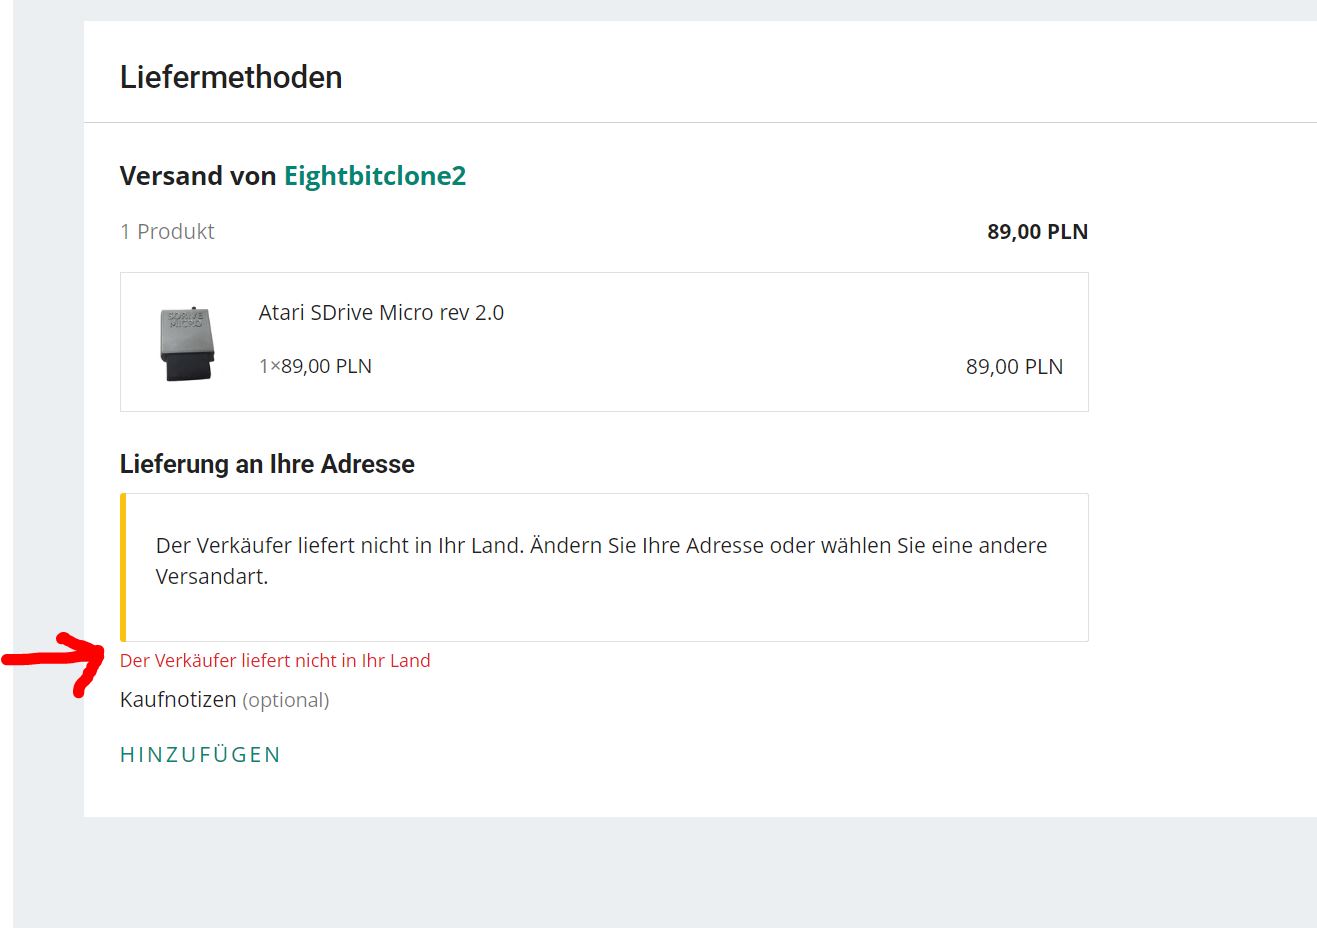Click the '1 Produkt' count label
This screenshot has height=928, width=1317.
click(167, 231)
